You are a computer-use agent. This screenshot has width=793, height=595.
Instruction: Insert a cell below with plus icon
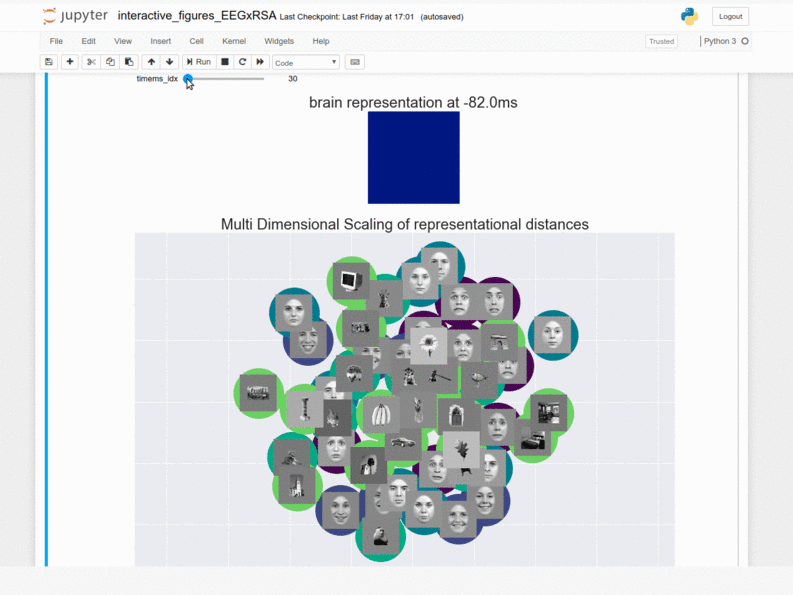pyautogui.click(x=69, y=62)
